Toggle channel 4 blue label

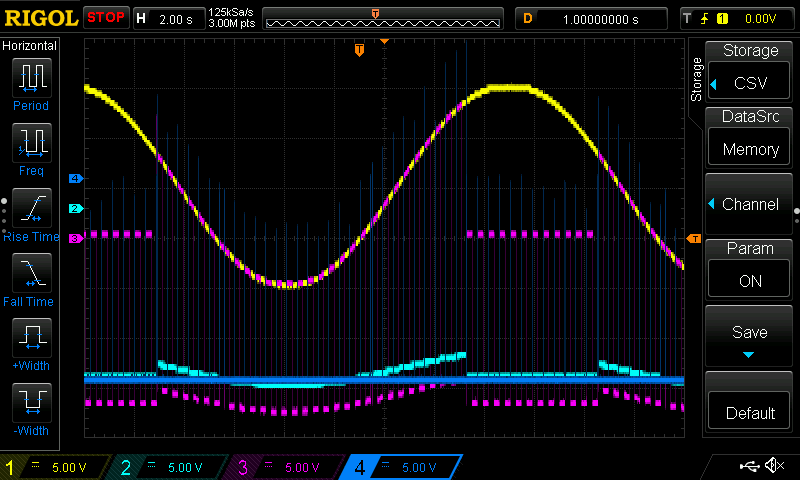(401, 467)
